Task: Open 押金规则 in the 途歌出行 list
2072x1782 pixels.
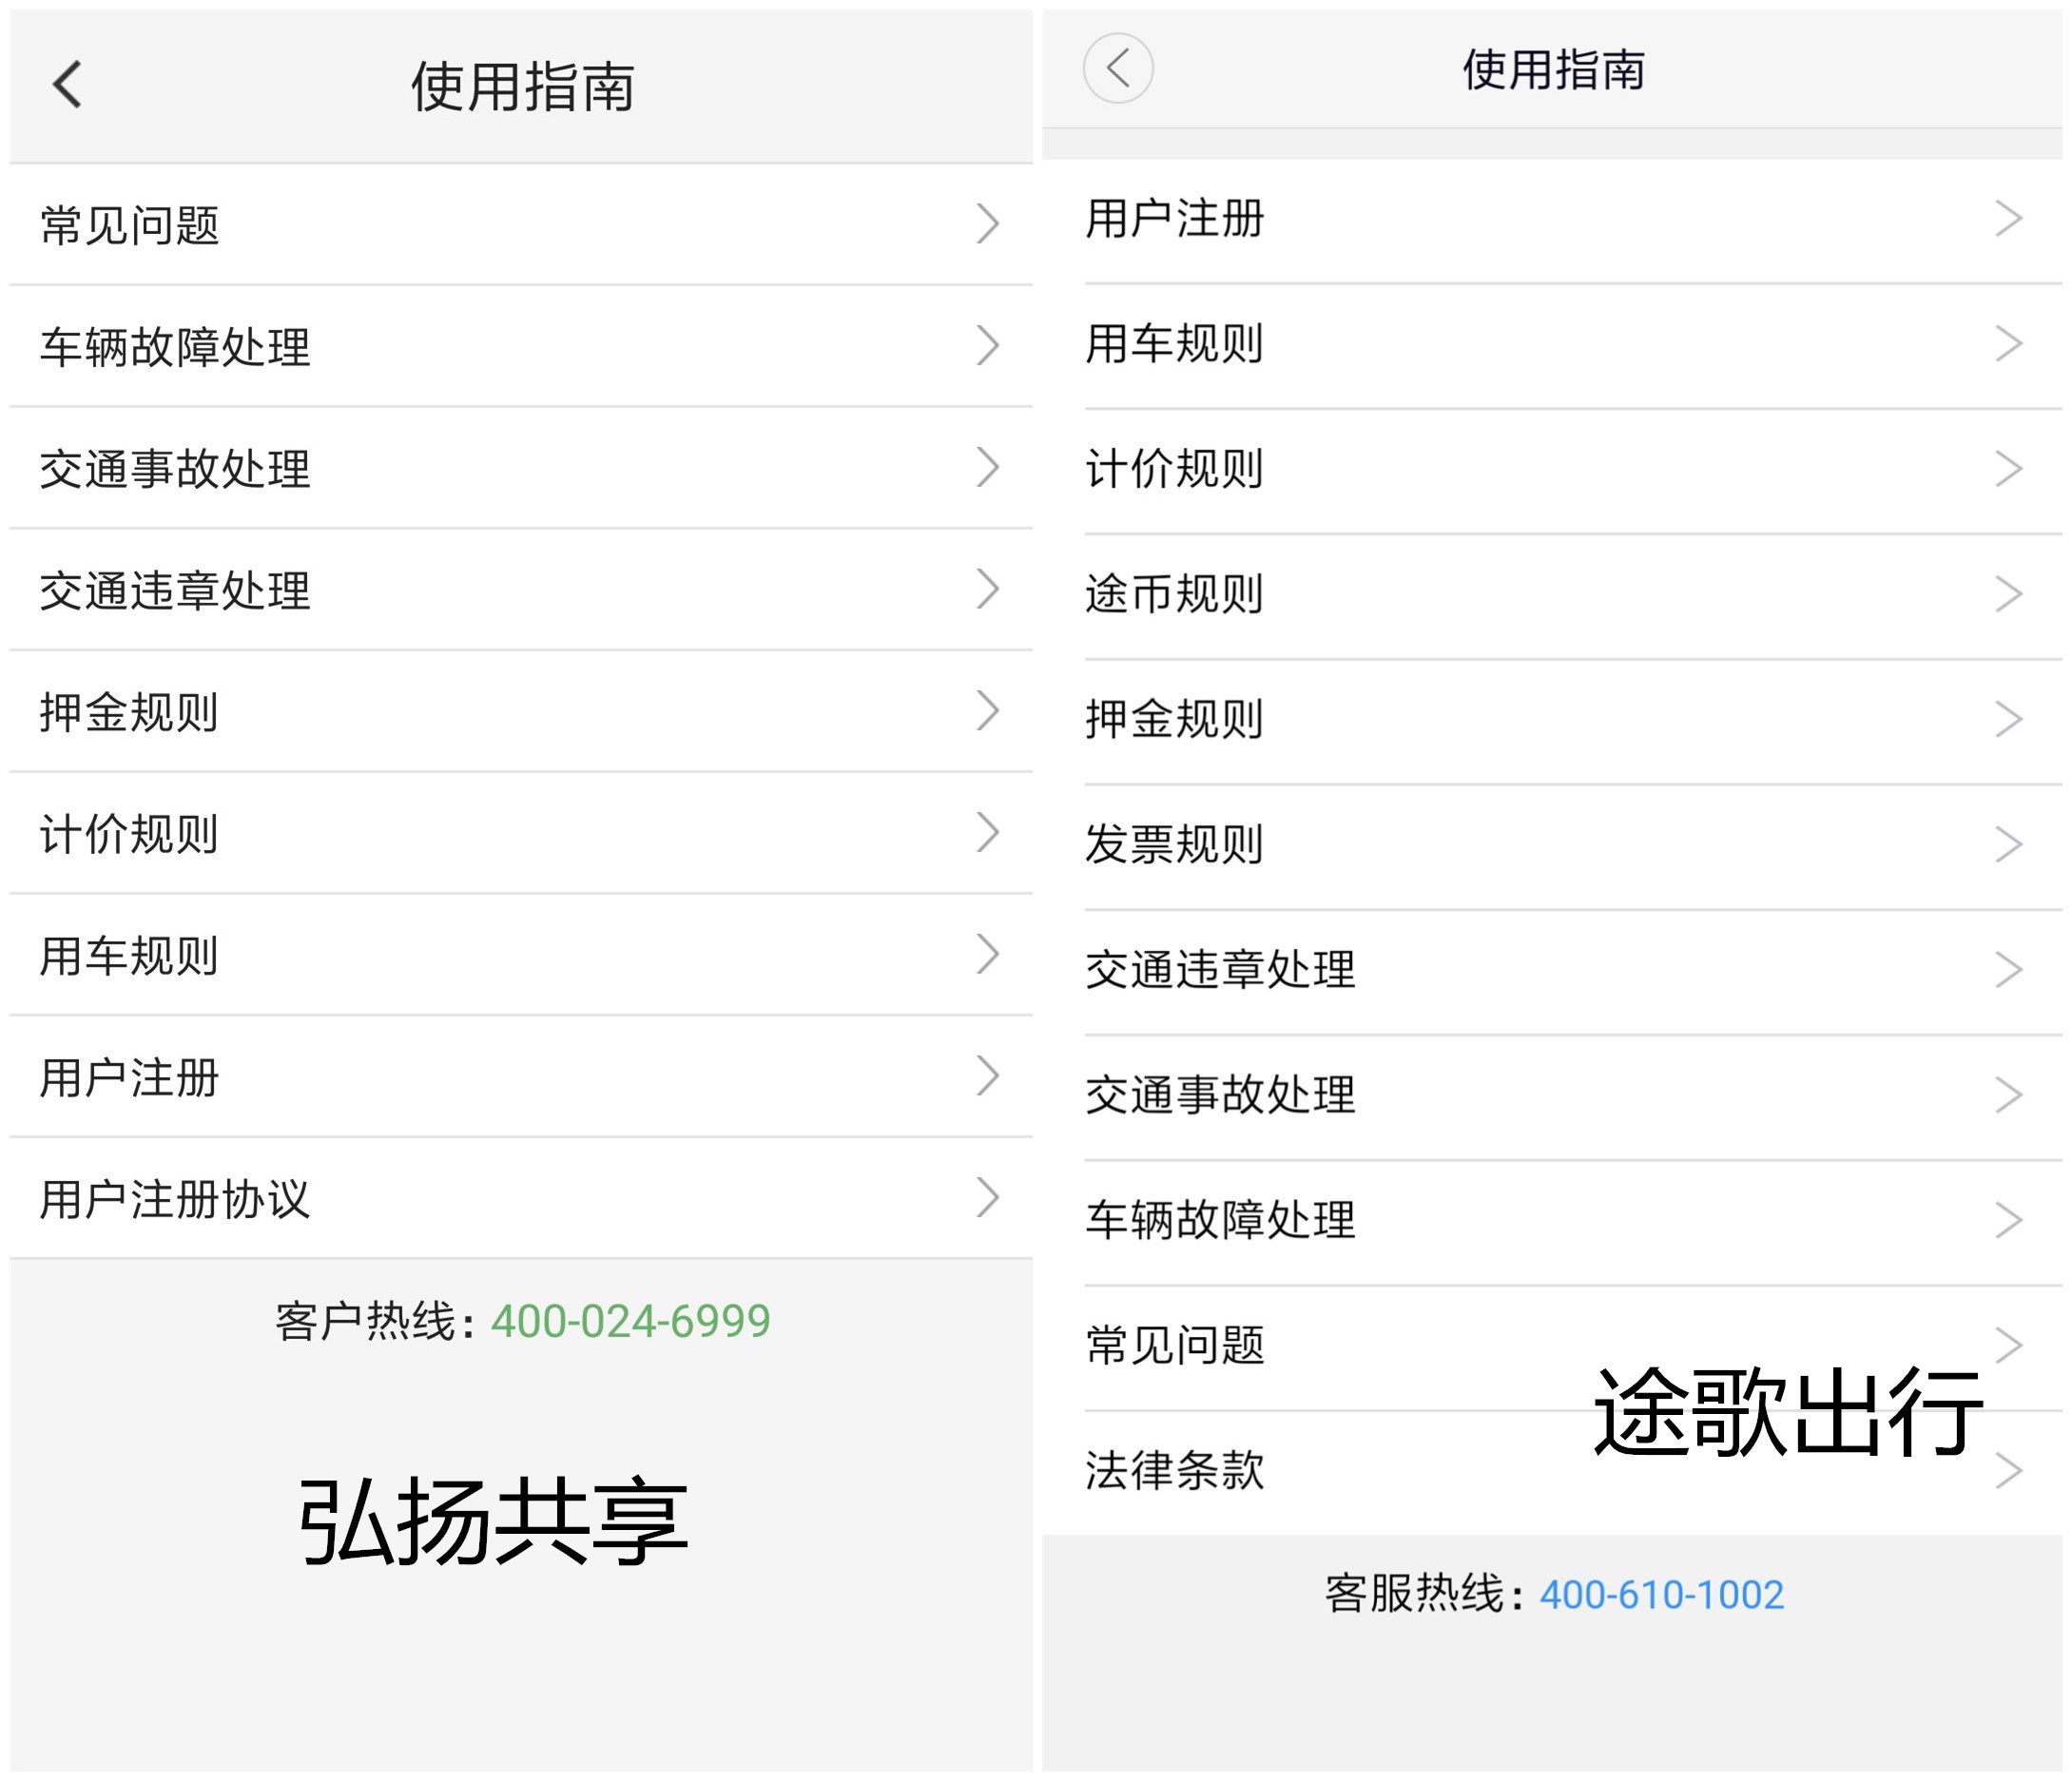Action: pos(1552,720)
